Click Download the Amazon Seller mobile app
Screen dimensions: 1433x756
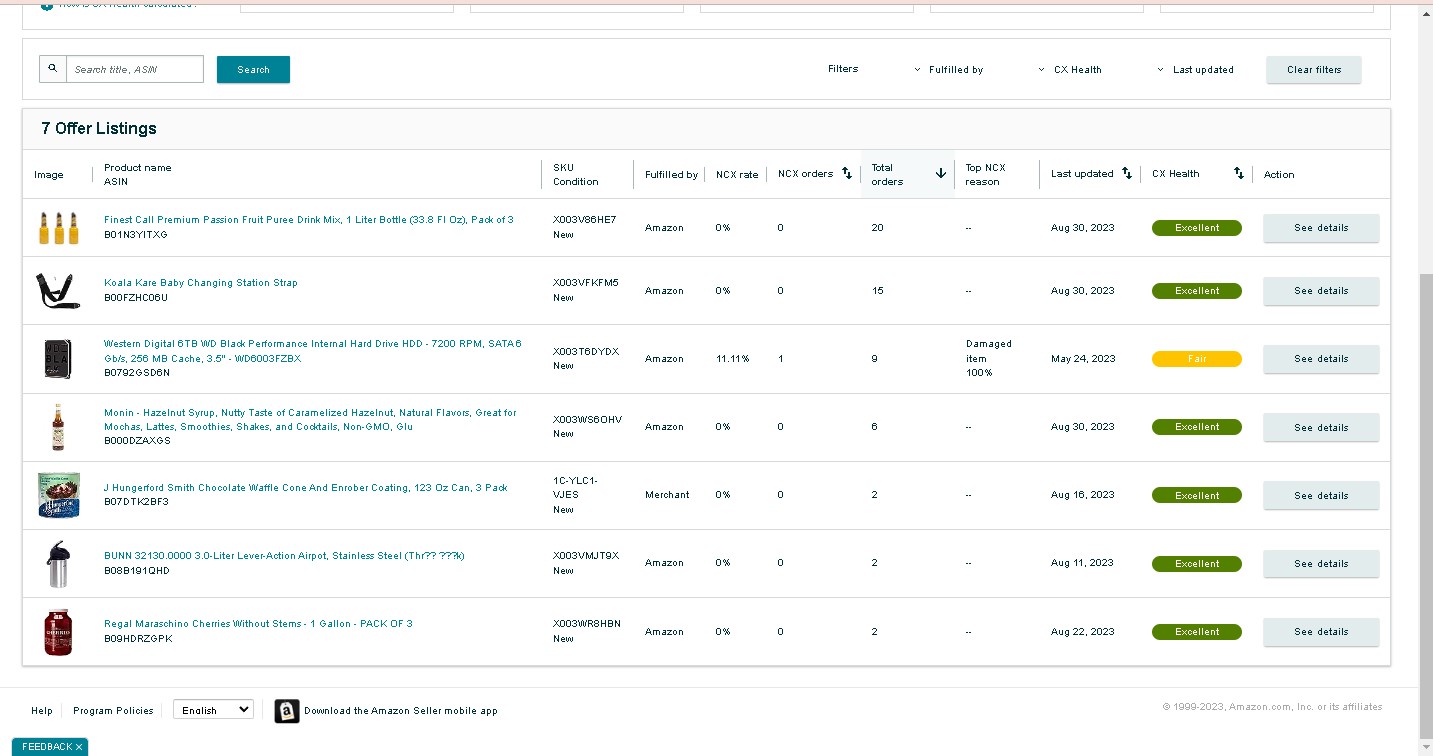pos(401,711)
